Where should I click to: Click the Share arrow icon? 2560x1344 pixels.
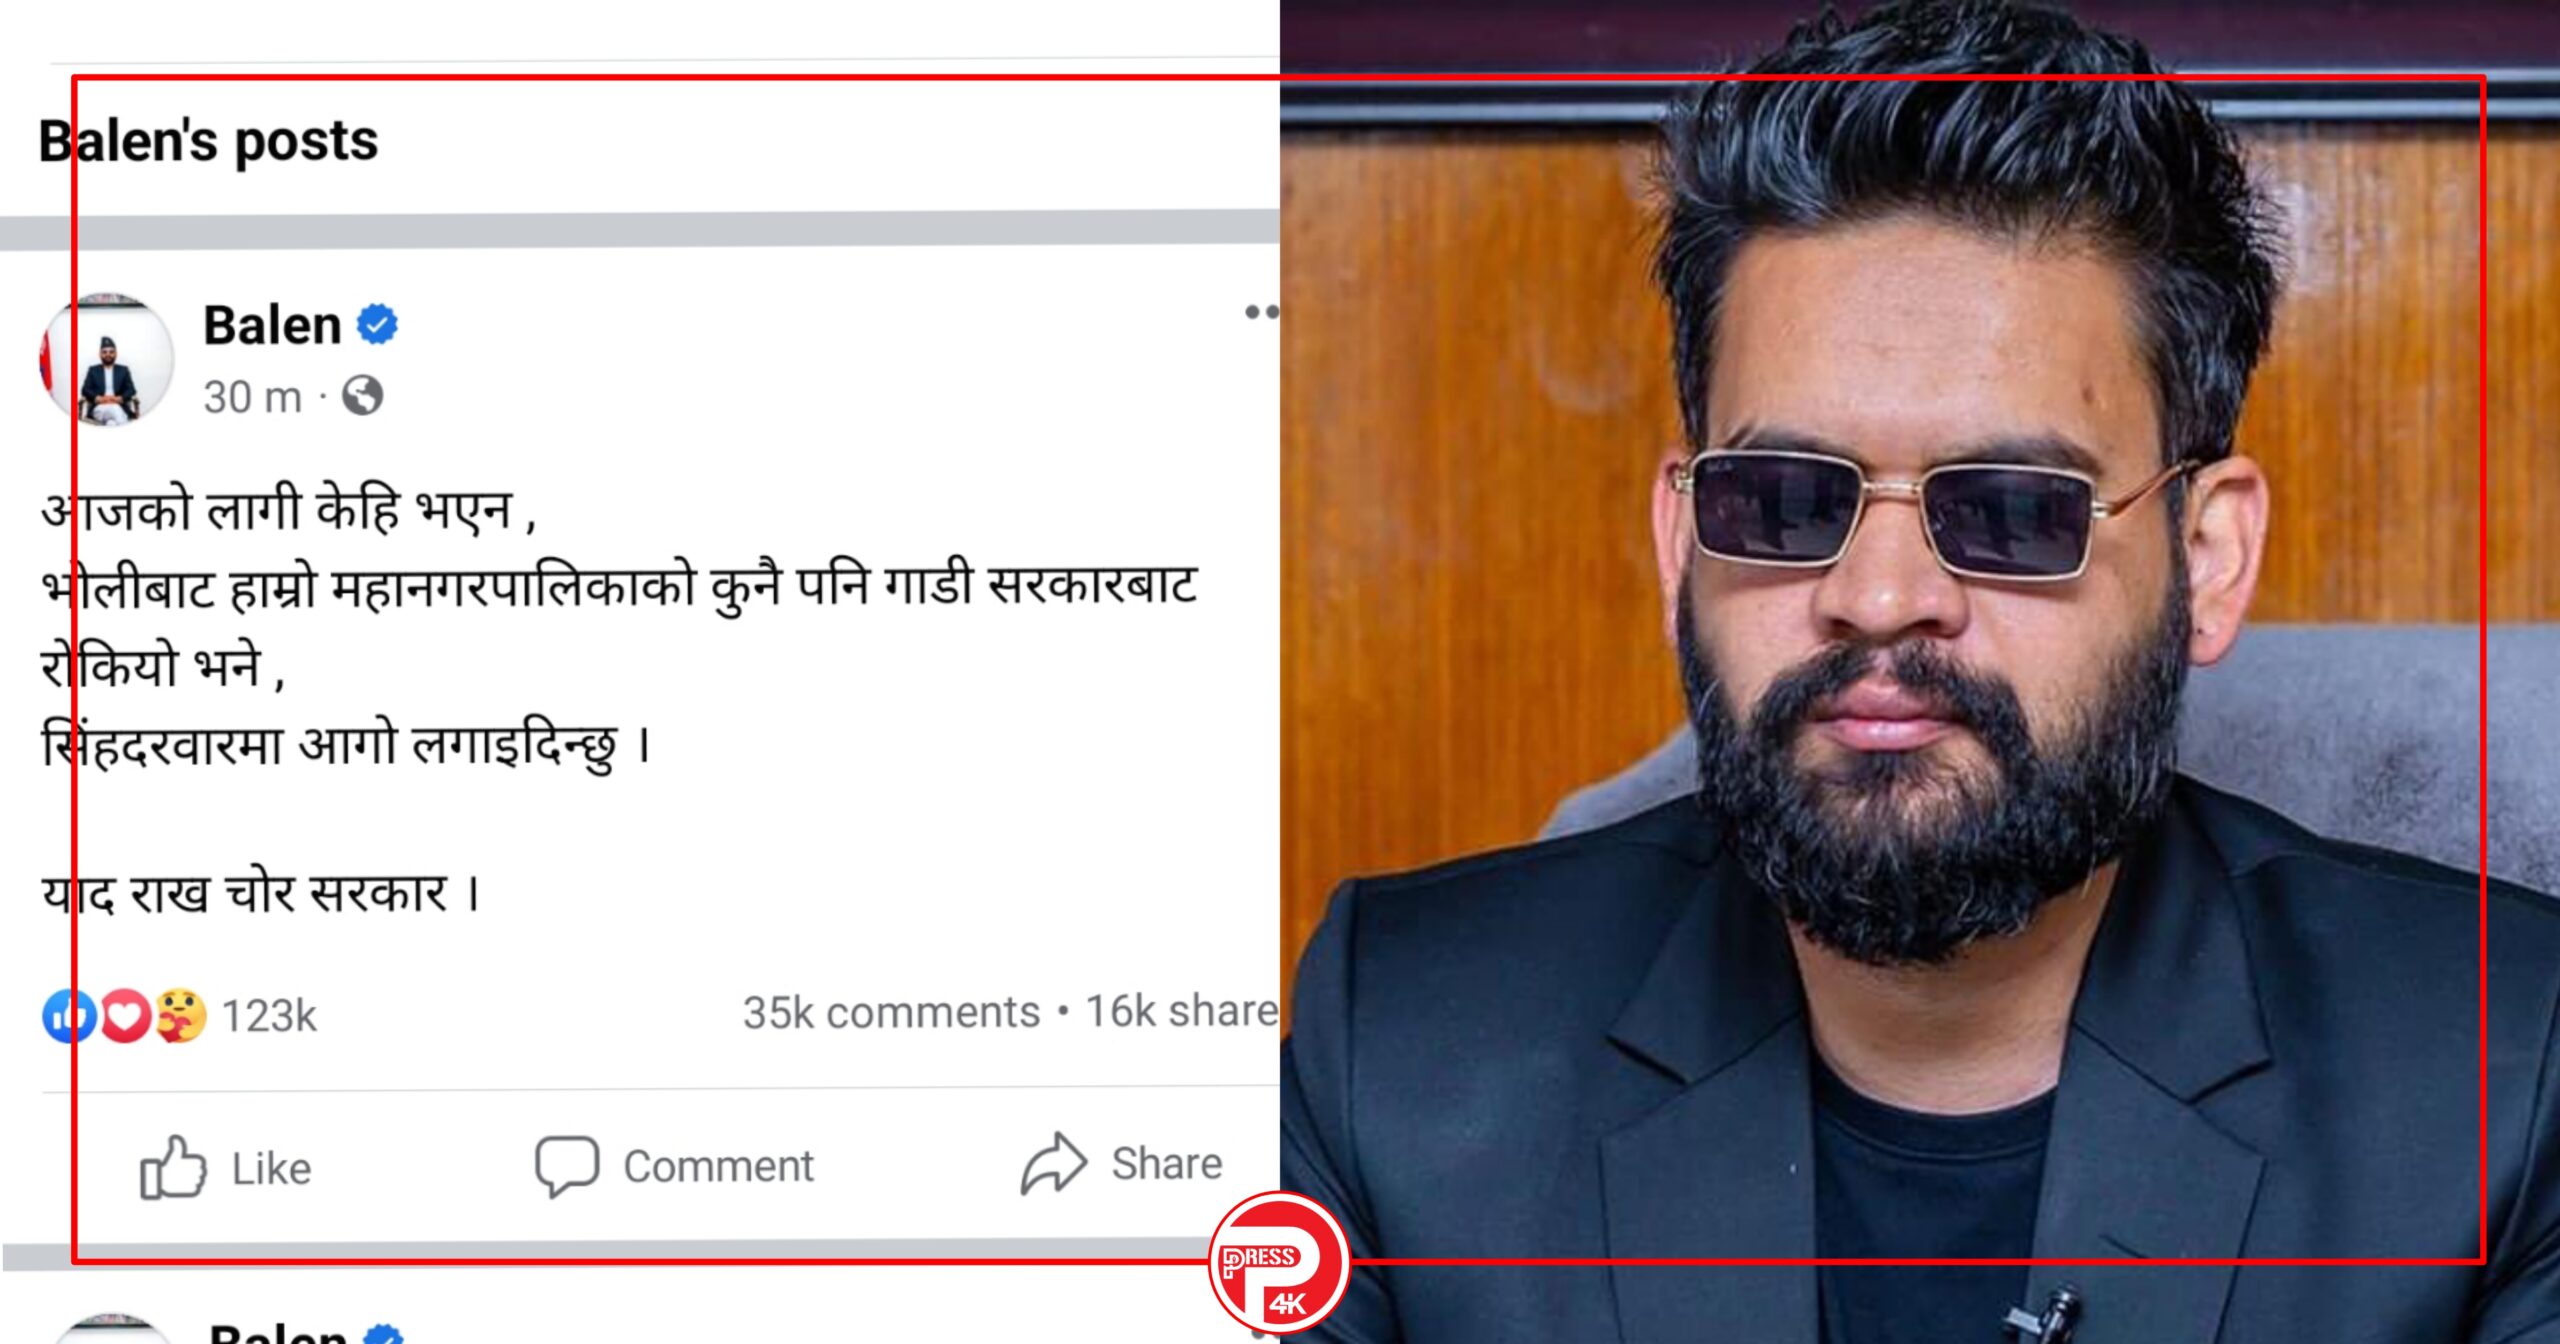tap(1053, 1163)
